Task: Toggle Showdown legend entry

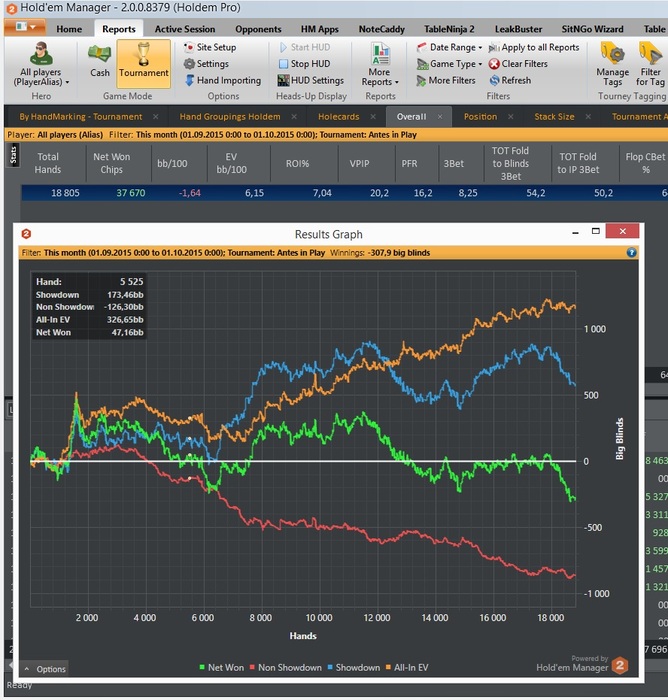Action: coord(354,668)
